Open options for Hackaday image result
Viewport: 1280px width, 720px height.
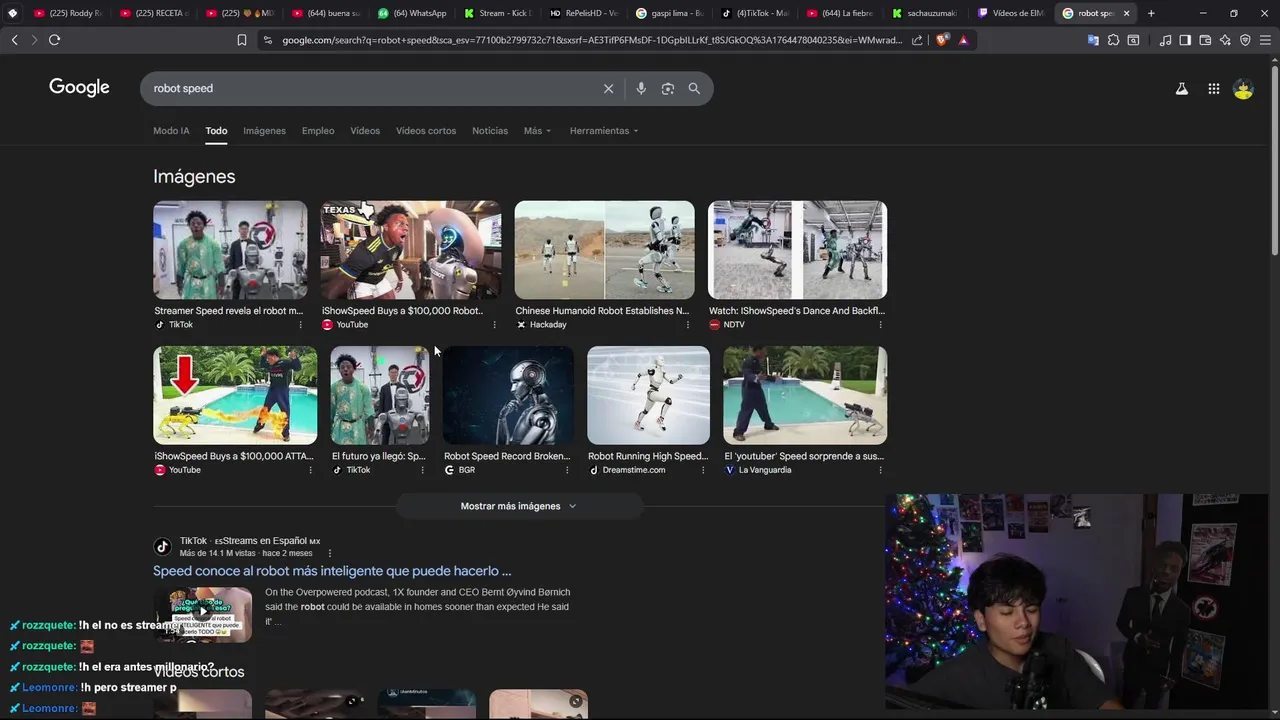click(x=687, y=325)
